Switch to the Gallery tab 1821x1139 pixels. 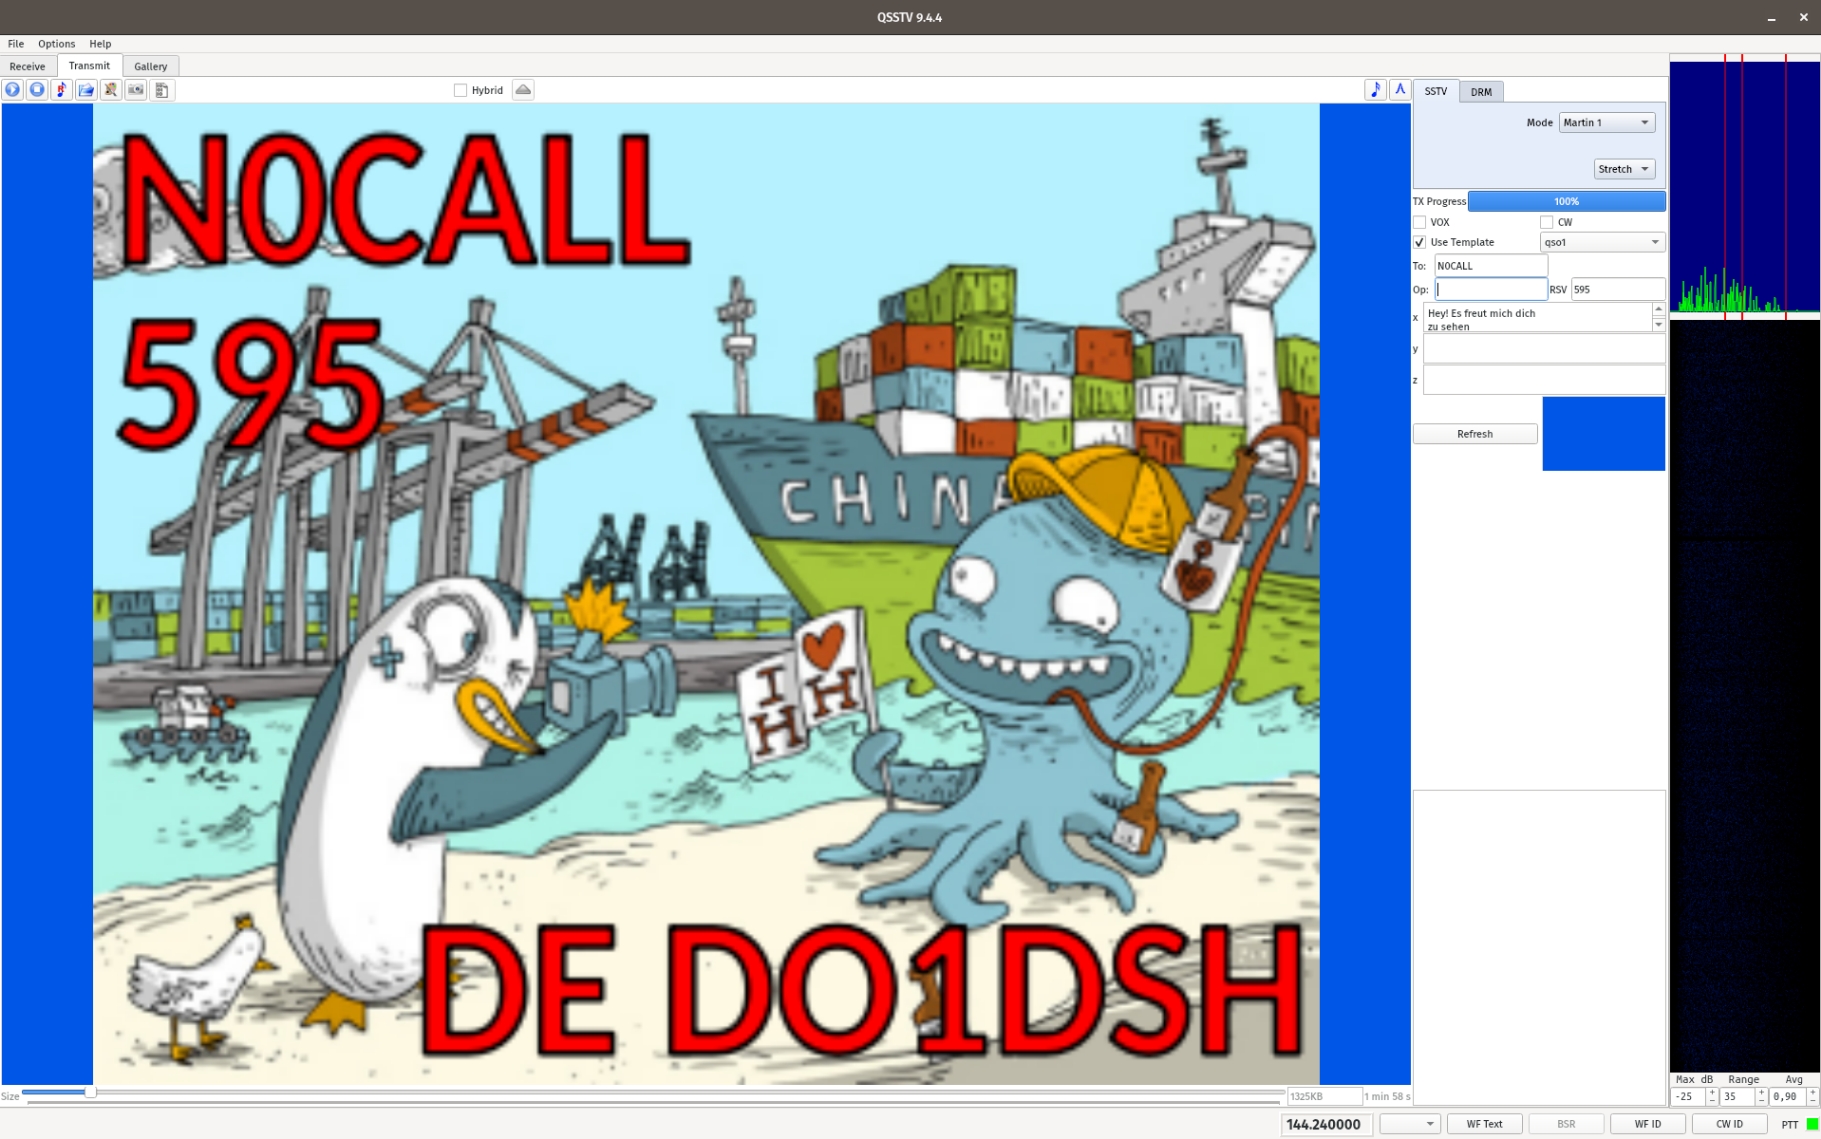click(150, 66)
